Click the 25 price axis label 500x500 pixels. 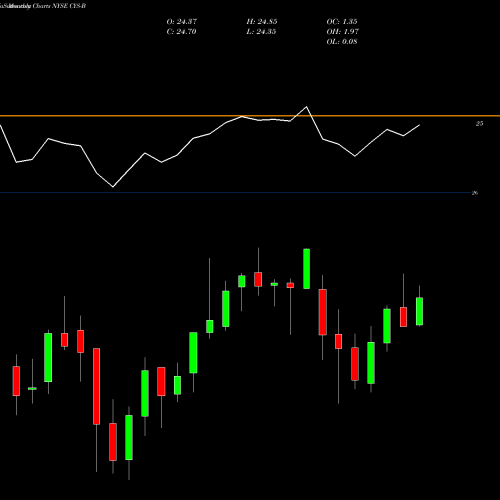point(479,124)
